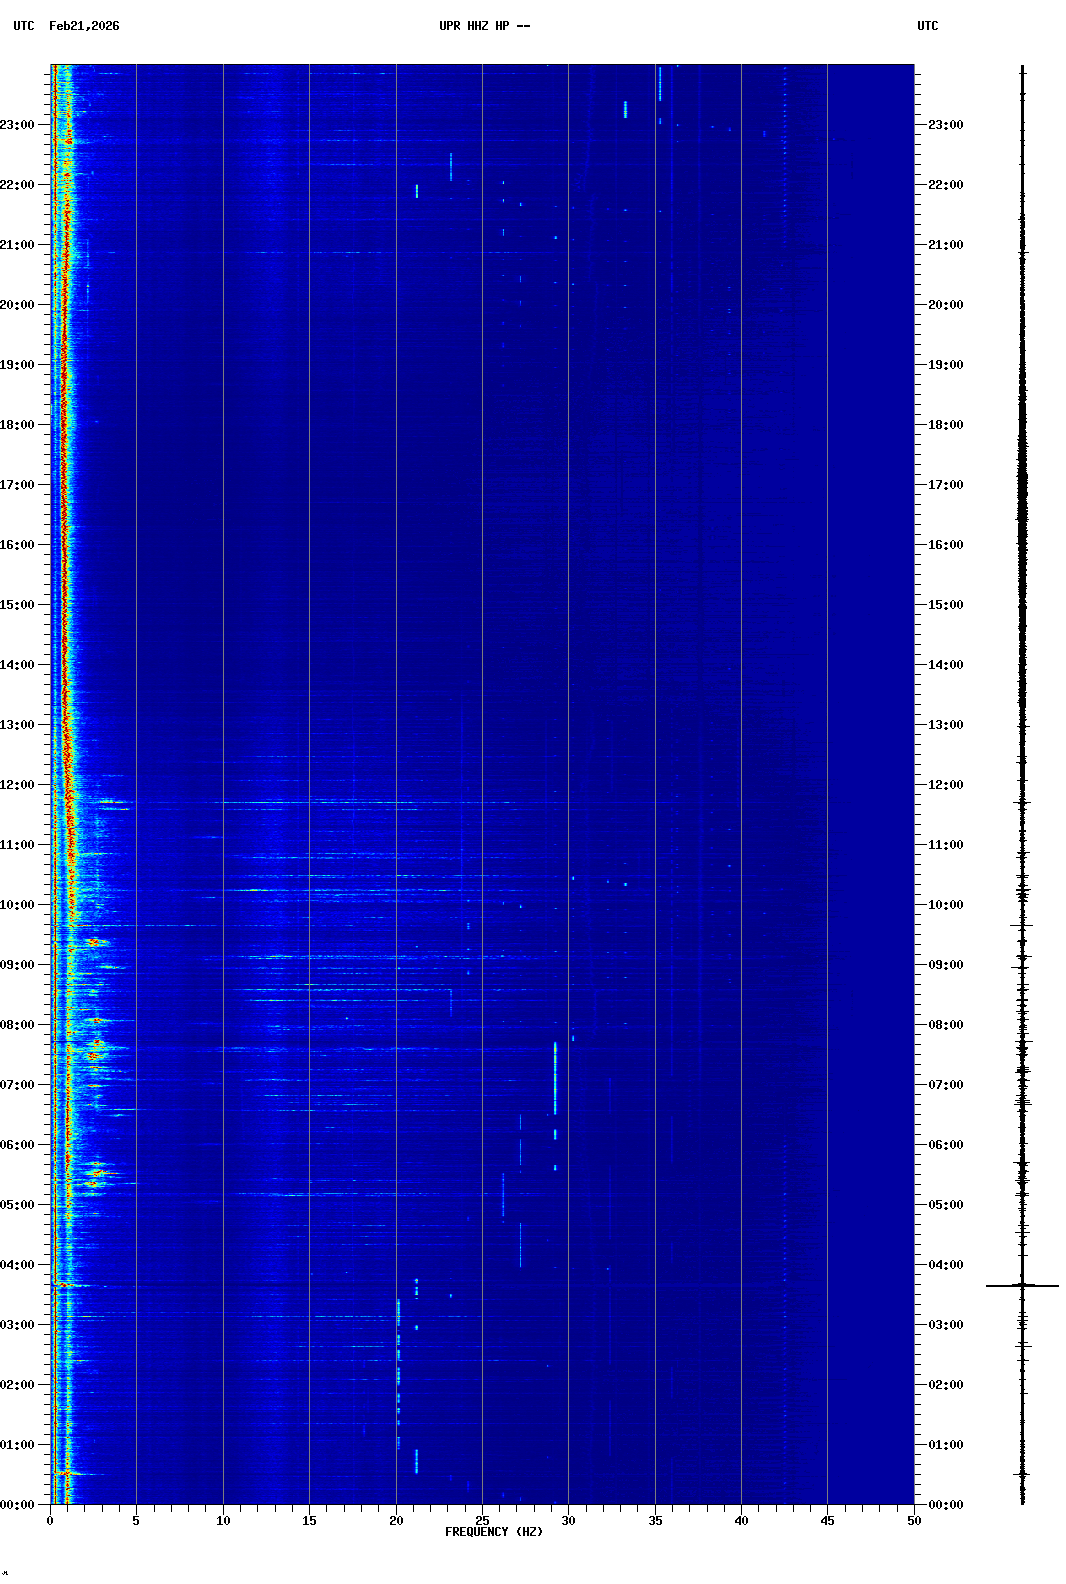
Task: Click the FREQUENCY (HZ) axis label
Action: 494,1532
